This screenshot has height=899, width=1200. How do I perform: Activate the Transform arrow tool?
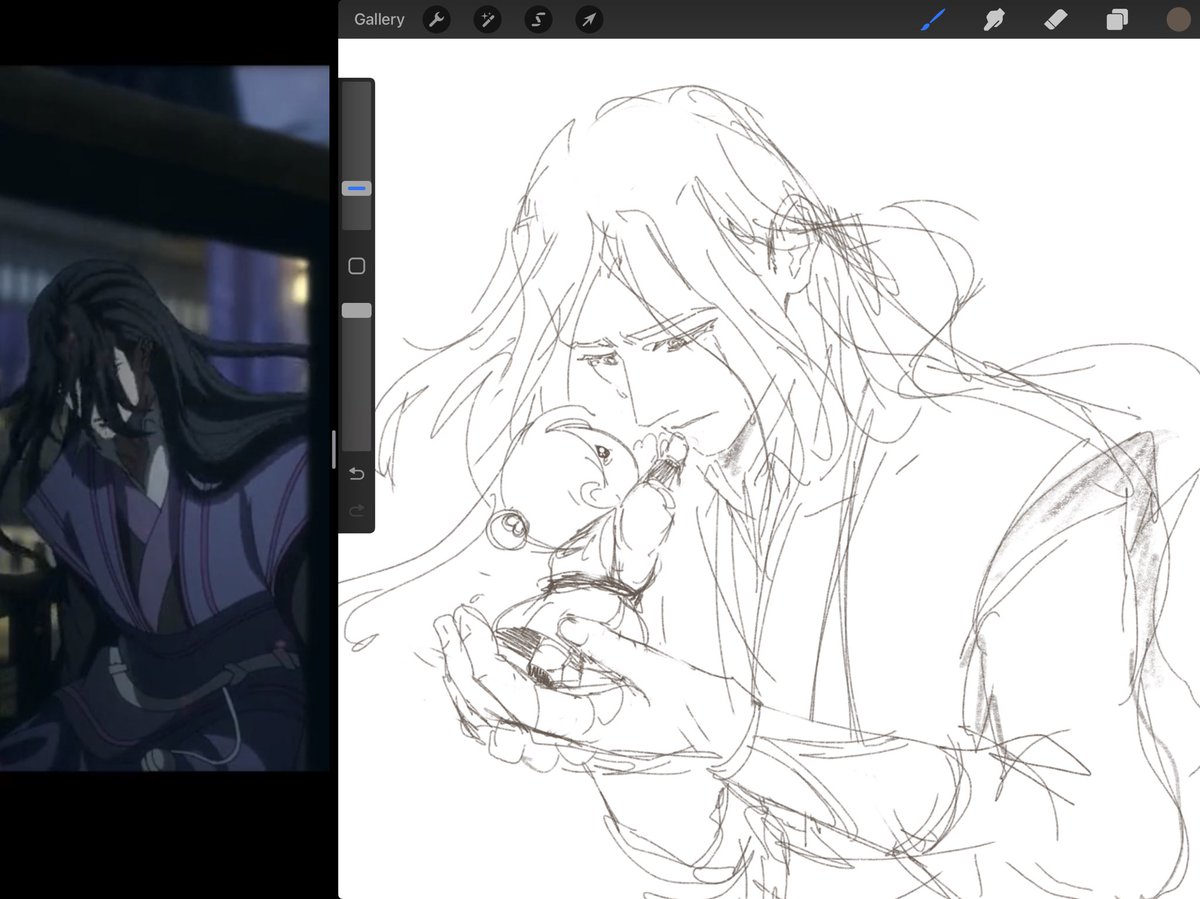pyautogui.click(x=589, y=19)
